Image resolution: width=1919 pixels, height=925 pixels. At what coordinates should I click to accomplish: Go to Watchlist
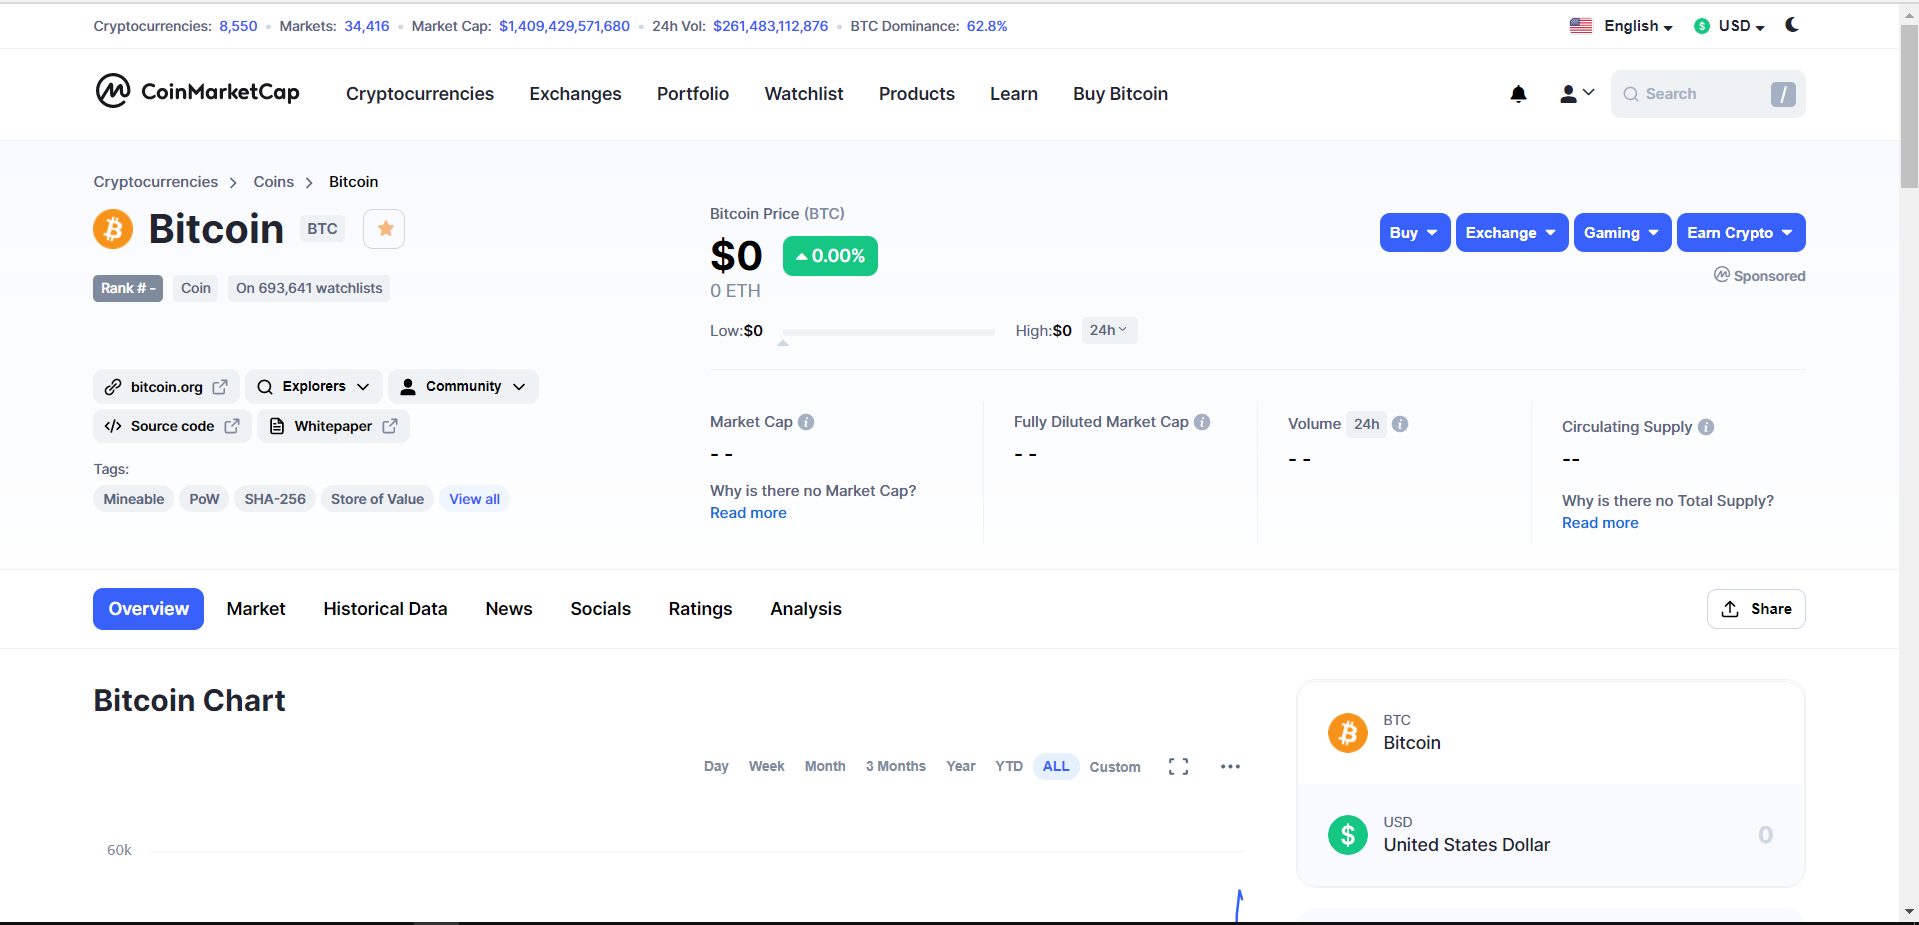(x=804, y=94)
